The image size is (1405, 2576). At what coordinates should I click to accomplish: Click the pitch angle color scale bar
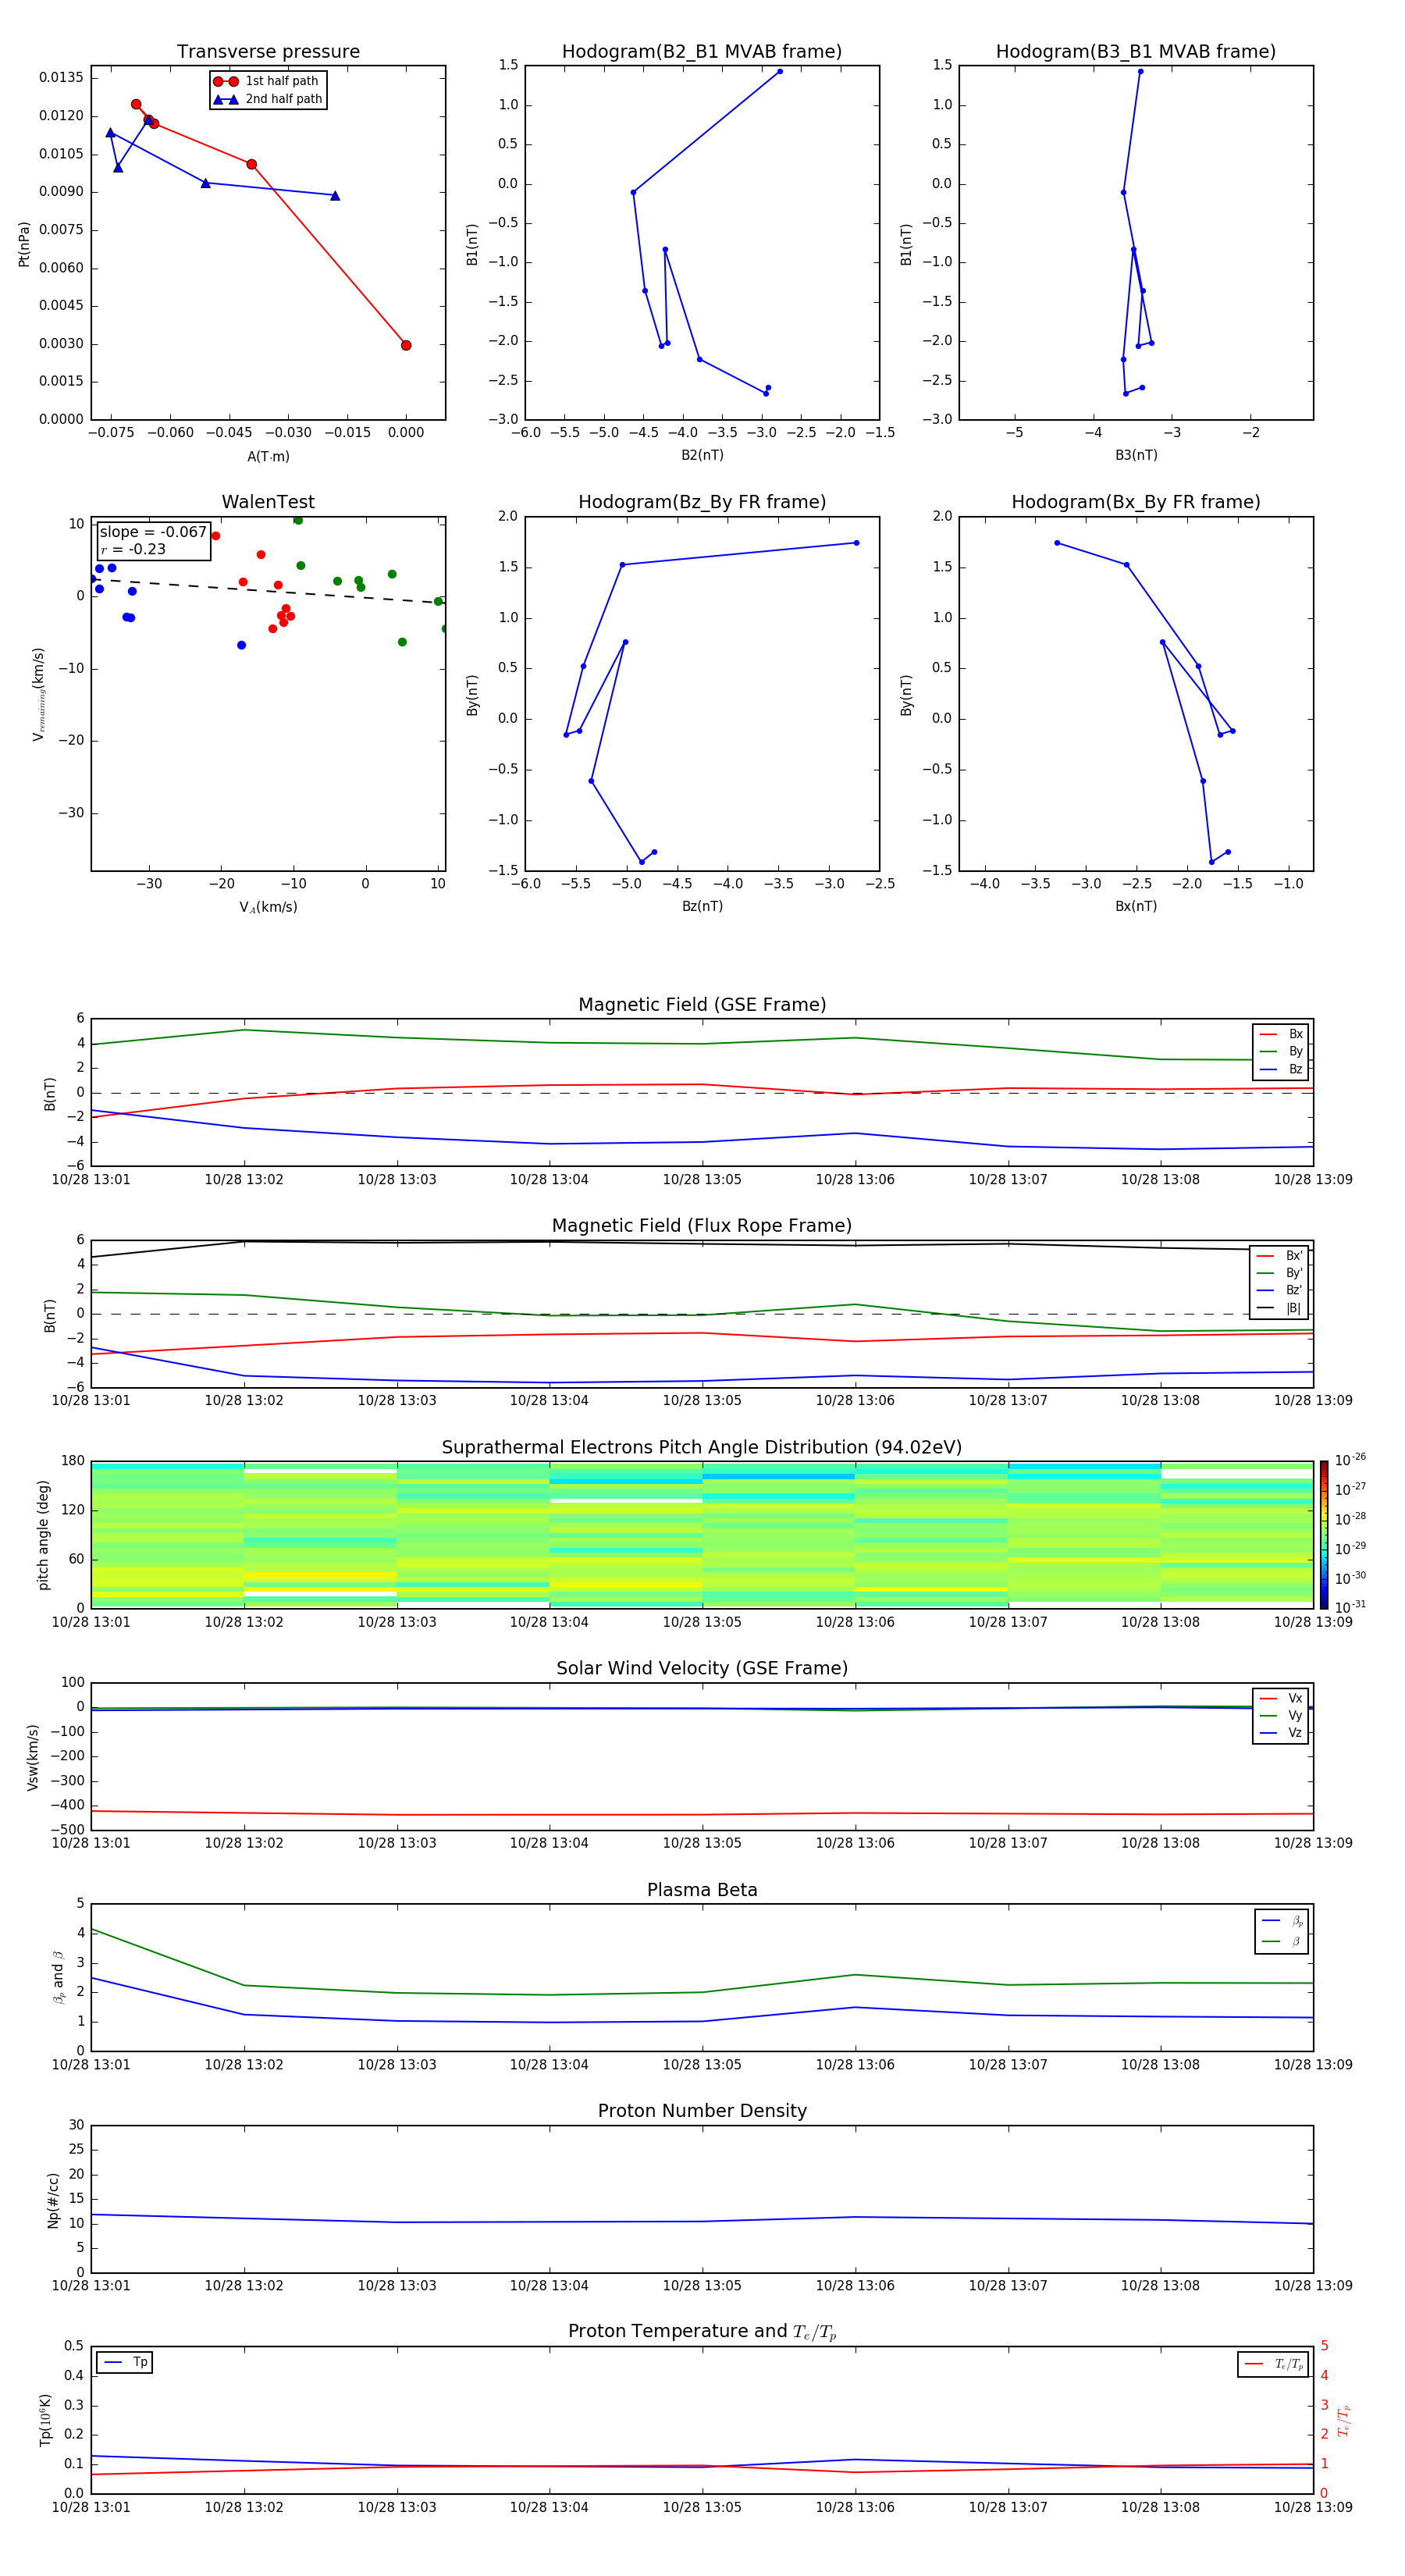click(1323, 1535)
